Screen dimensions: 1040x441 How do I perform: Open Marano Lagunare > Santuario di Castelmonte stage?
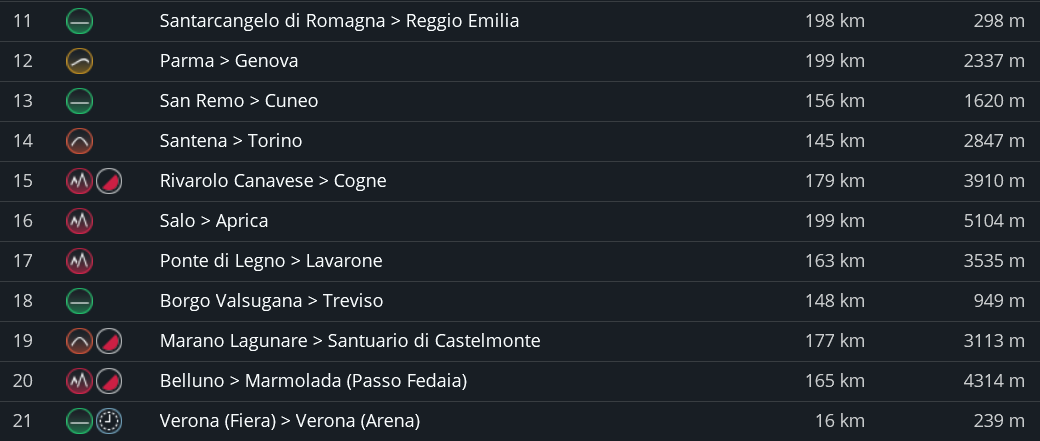[x=350, y=341]
